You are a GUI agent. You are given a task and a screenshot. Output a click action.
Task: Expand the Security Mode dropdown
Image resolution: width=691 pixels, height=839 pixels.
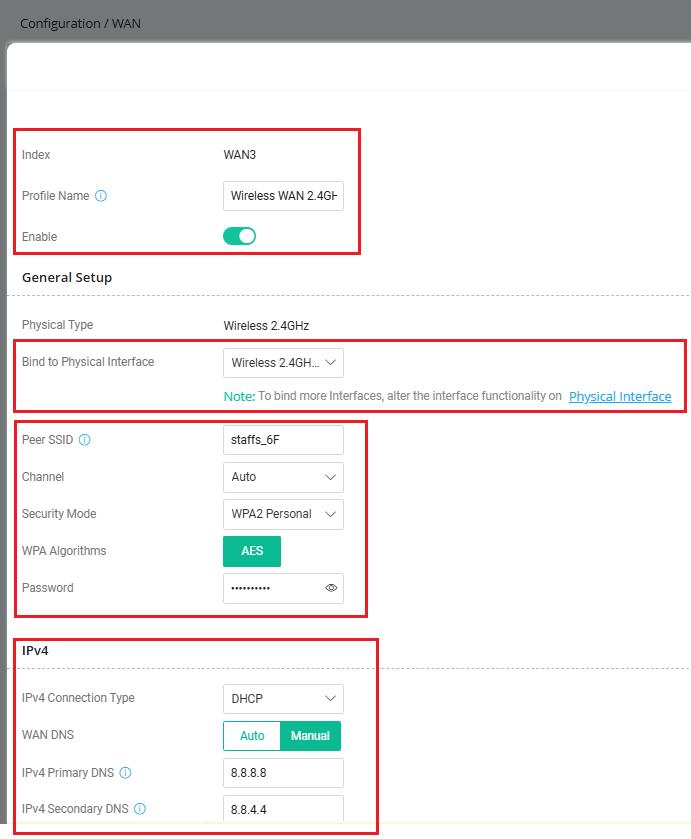tap(283, 514)
